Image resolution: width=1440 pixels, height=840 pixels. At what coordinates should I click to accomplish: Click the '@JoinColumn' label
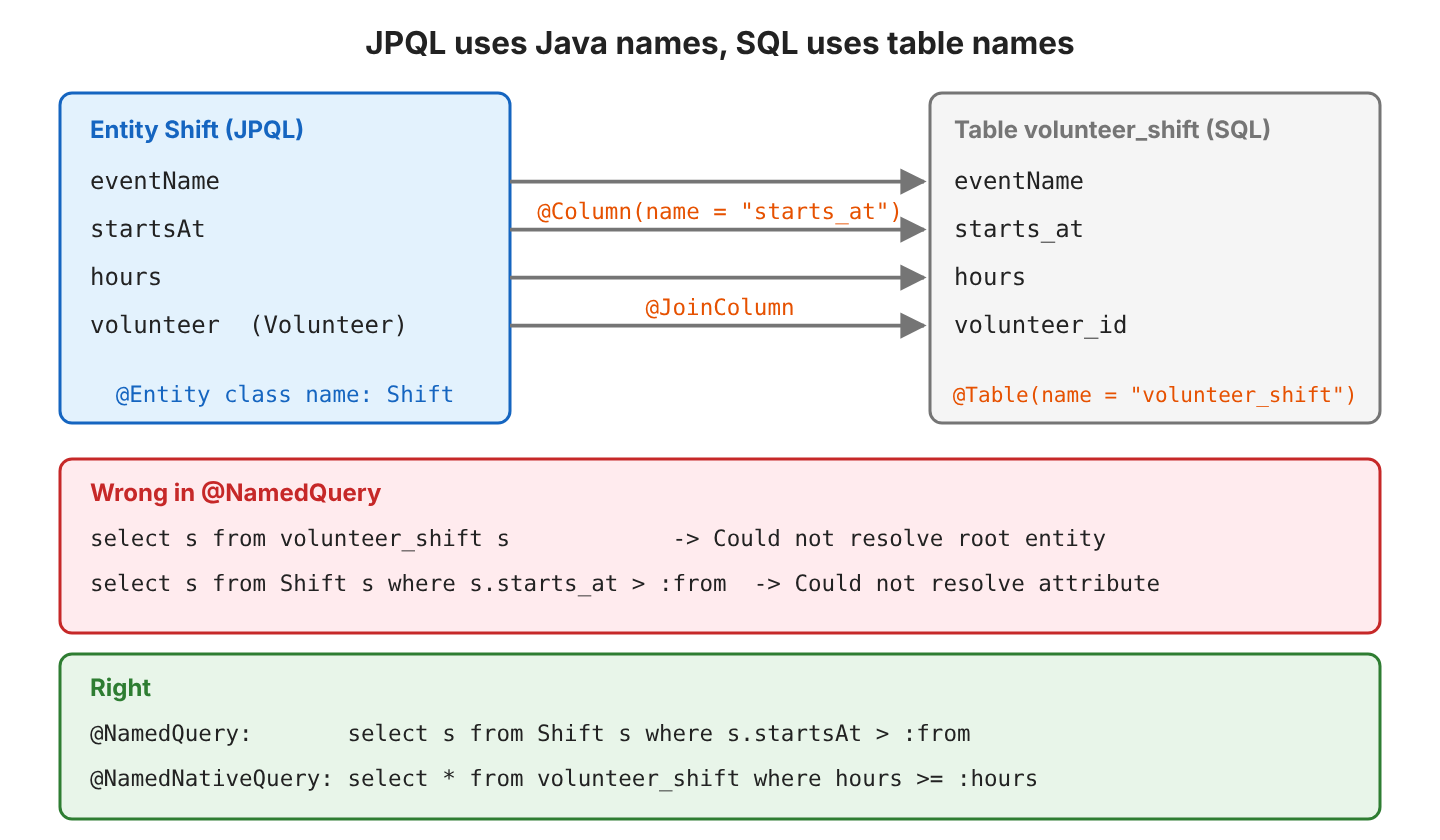pos(720,308)
